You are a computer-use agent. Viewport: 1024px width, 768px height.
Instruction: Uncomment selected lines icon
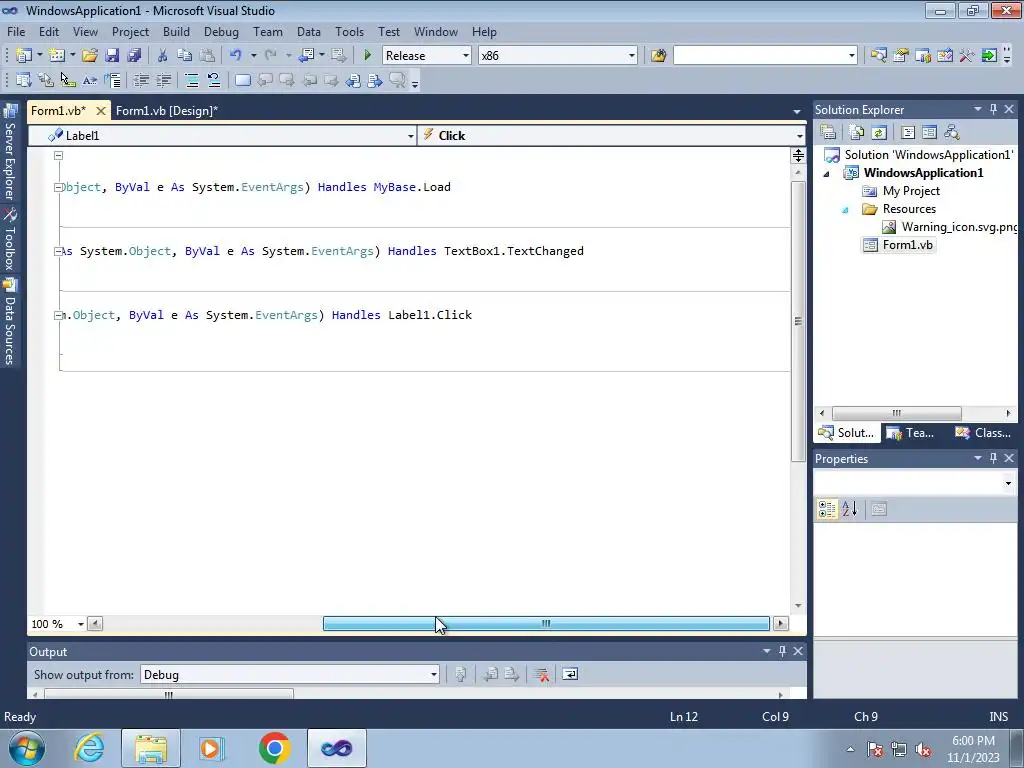point(214,80)
